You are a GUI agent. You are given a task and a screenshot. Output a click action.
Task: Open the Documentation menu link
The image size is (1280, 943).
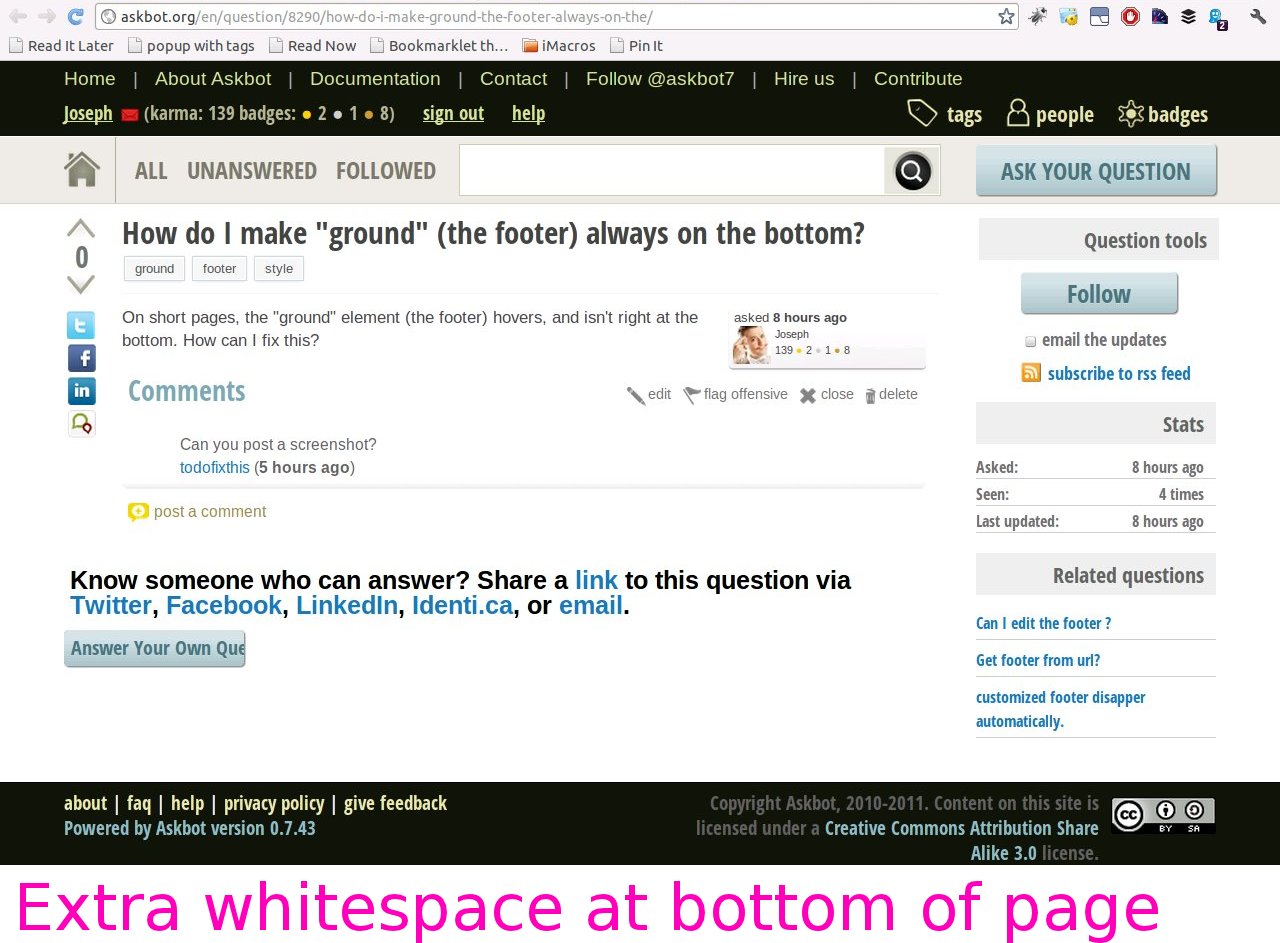[x=375, y=79]
